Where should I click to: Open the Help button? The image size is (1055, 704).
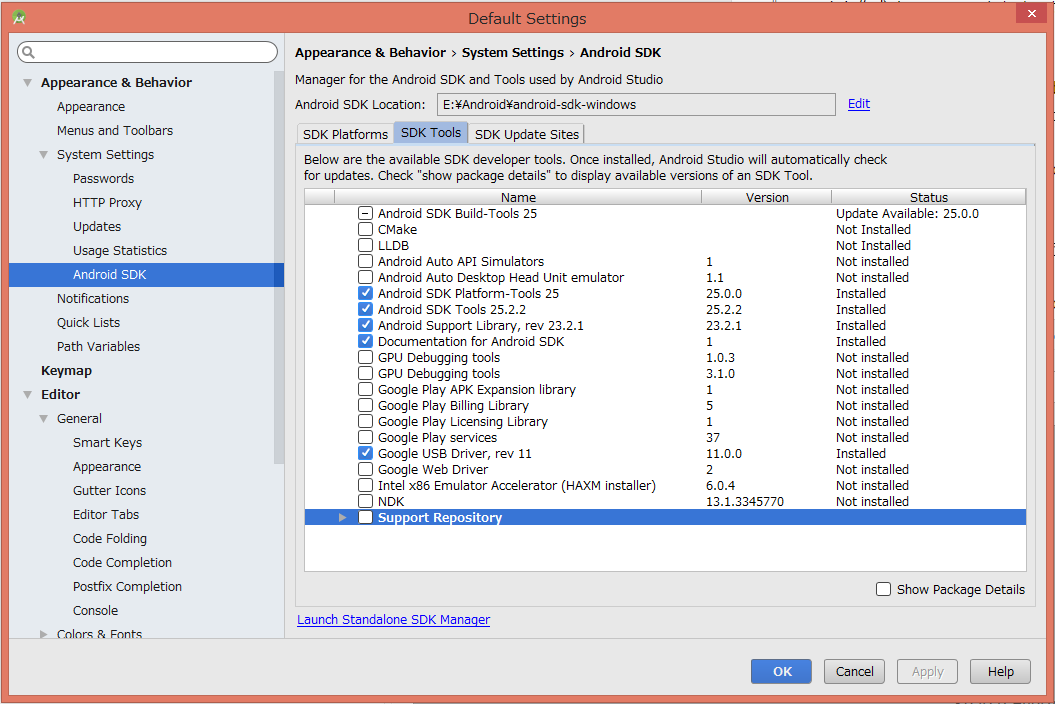[x=1001, y=671]
